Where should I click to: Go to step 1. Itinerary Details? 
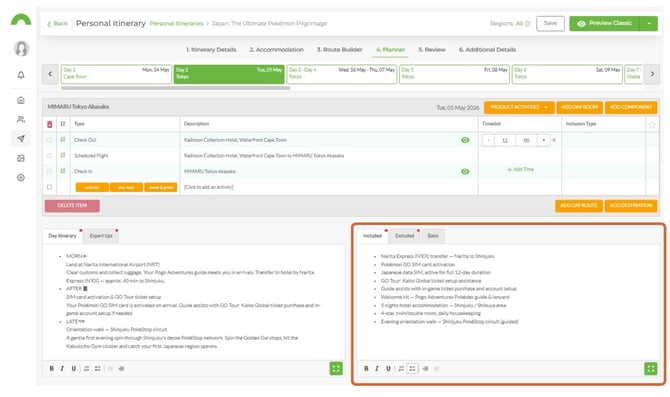pyautogui.click(x=211, y=50)
